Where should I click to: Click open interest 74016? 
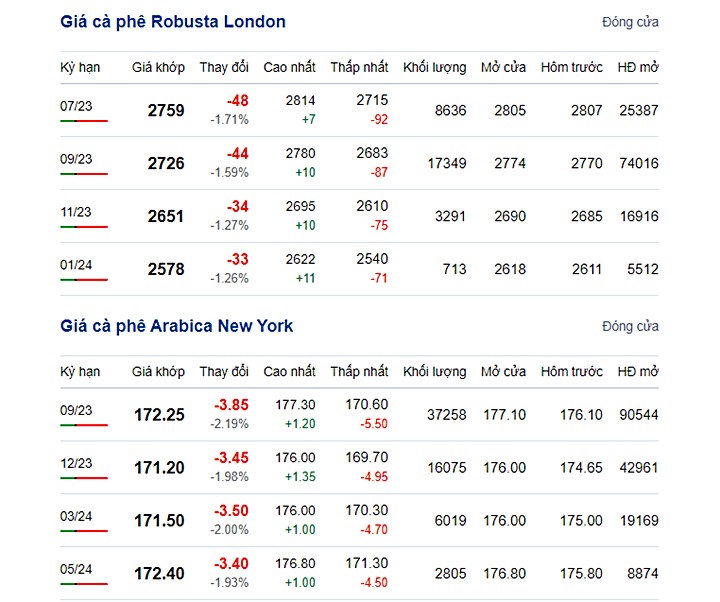pos(639,163)
